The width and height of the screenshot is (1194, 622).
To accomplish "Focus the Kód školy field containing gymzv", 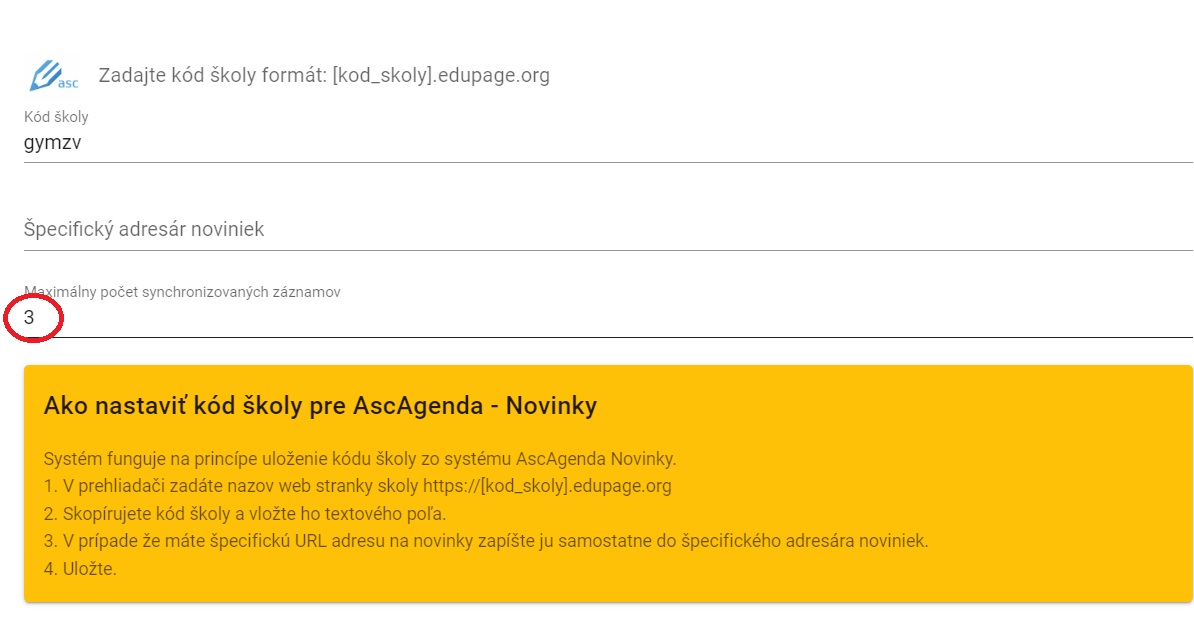I will tap(300, 143).
